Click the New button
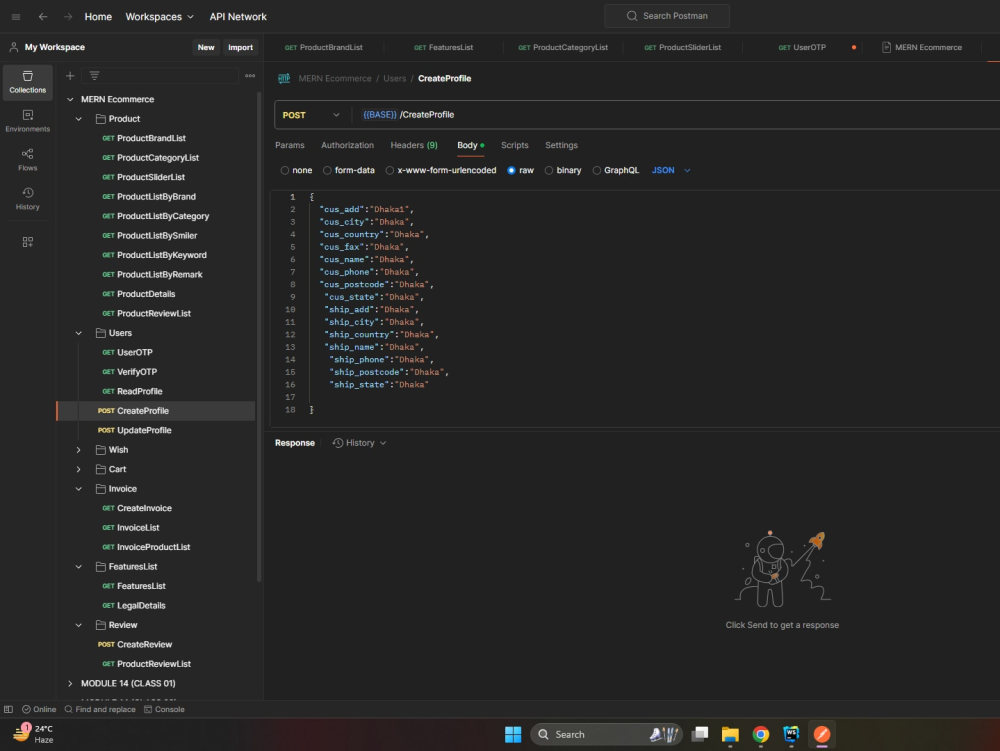 [206, 47]
